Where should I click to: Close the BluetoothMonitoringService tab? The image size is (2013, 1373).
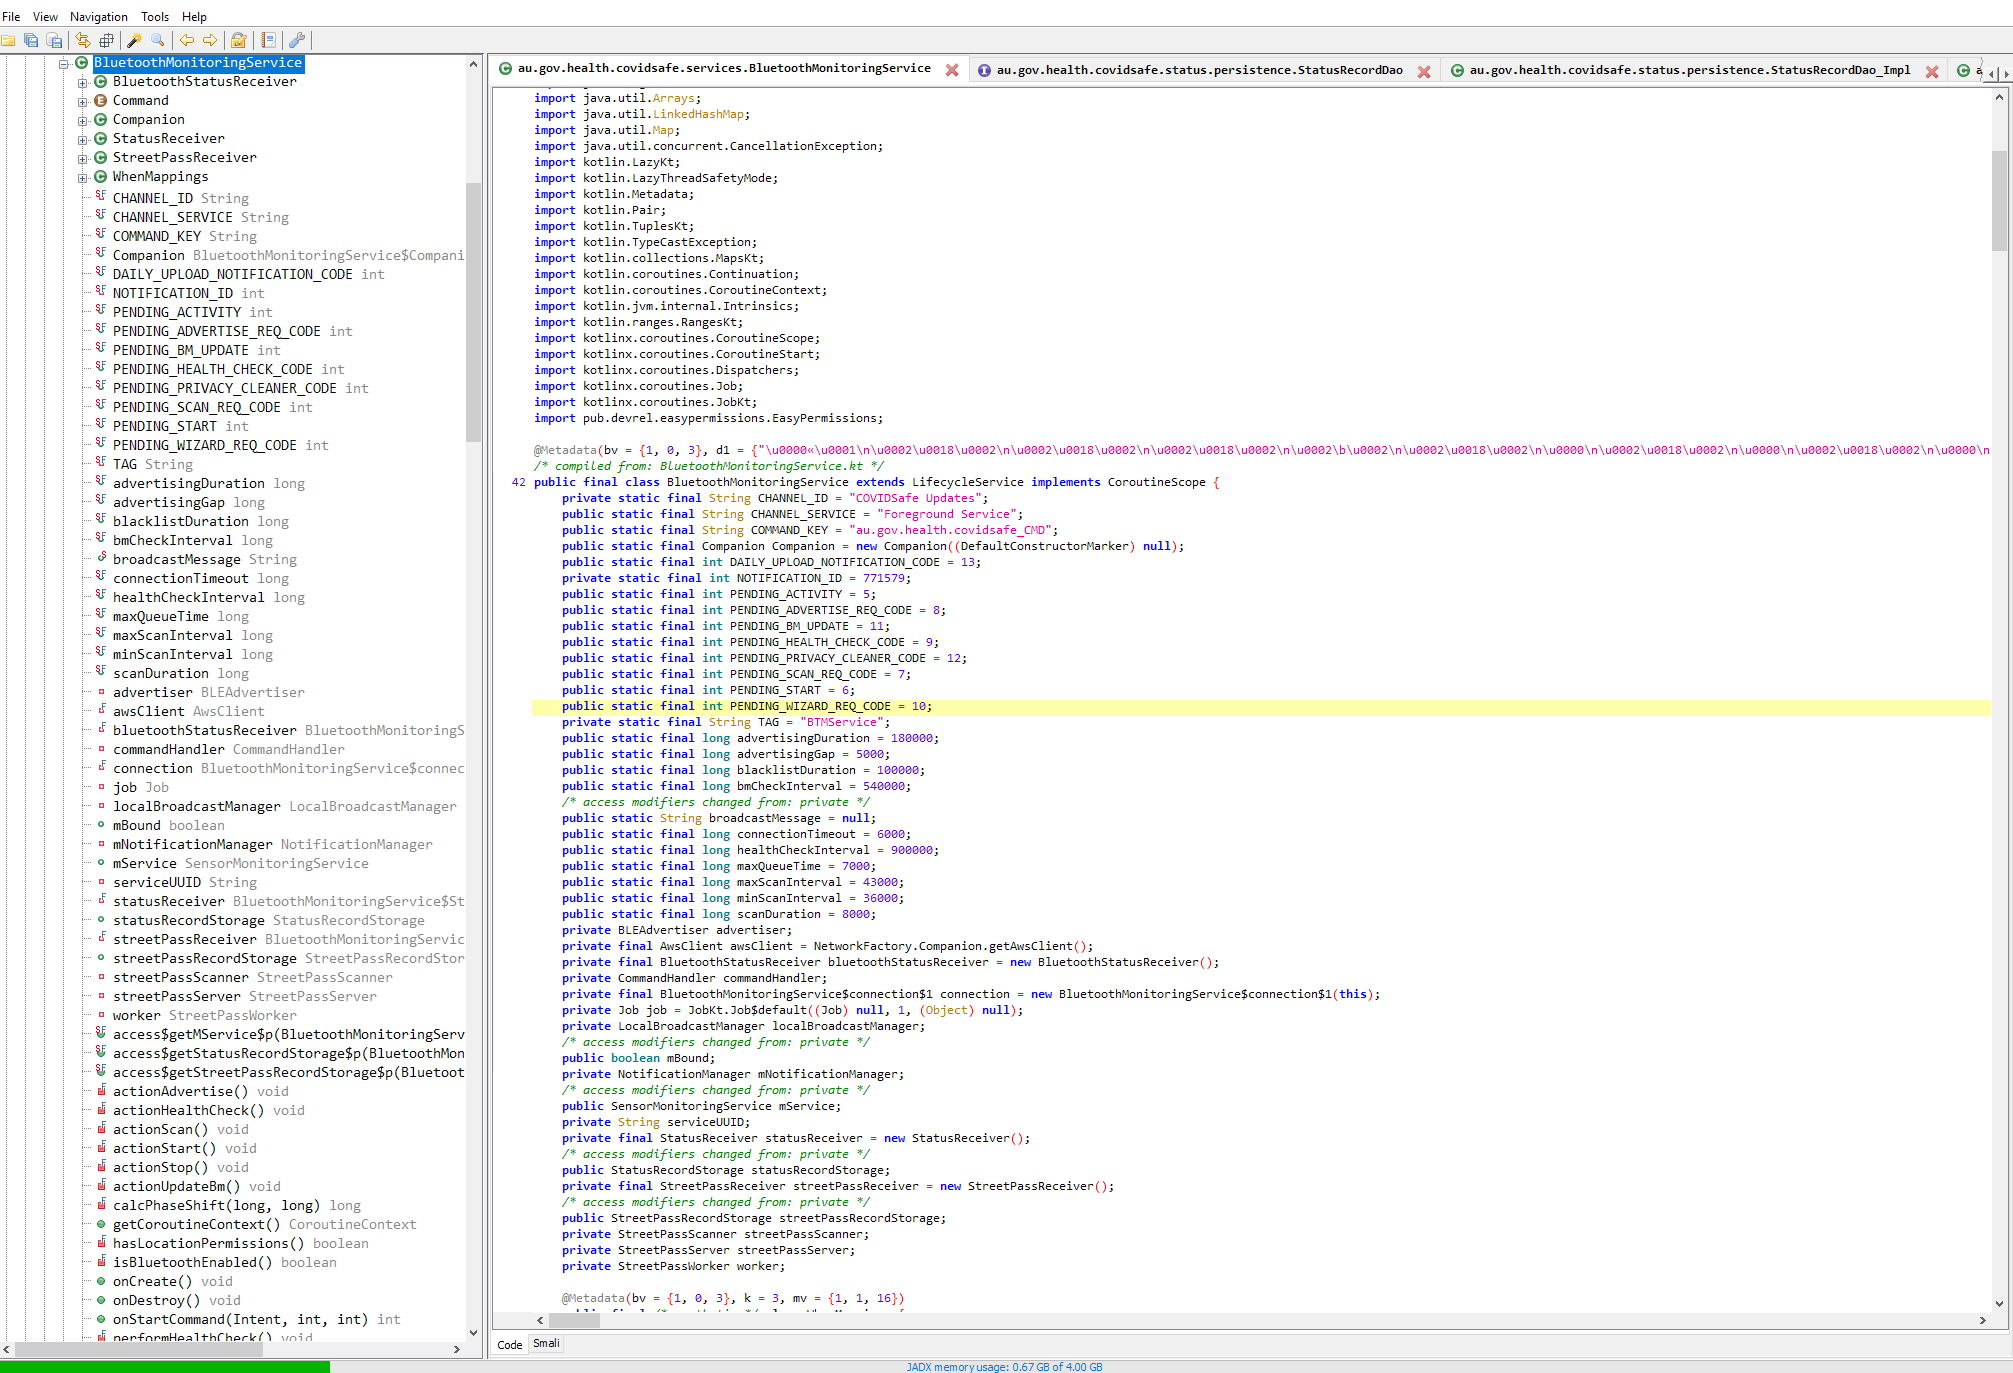pyautogui.click(x=952, y=70)
